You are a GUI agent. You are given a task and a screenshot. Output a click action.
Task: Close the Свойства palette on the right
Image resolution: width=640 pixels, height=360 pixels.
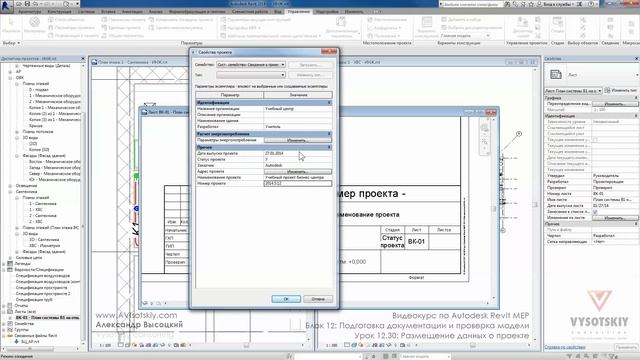[636, 59]
